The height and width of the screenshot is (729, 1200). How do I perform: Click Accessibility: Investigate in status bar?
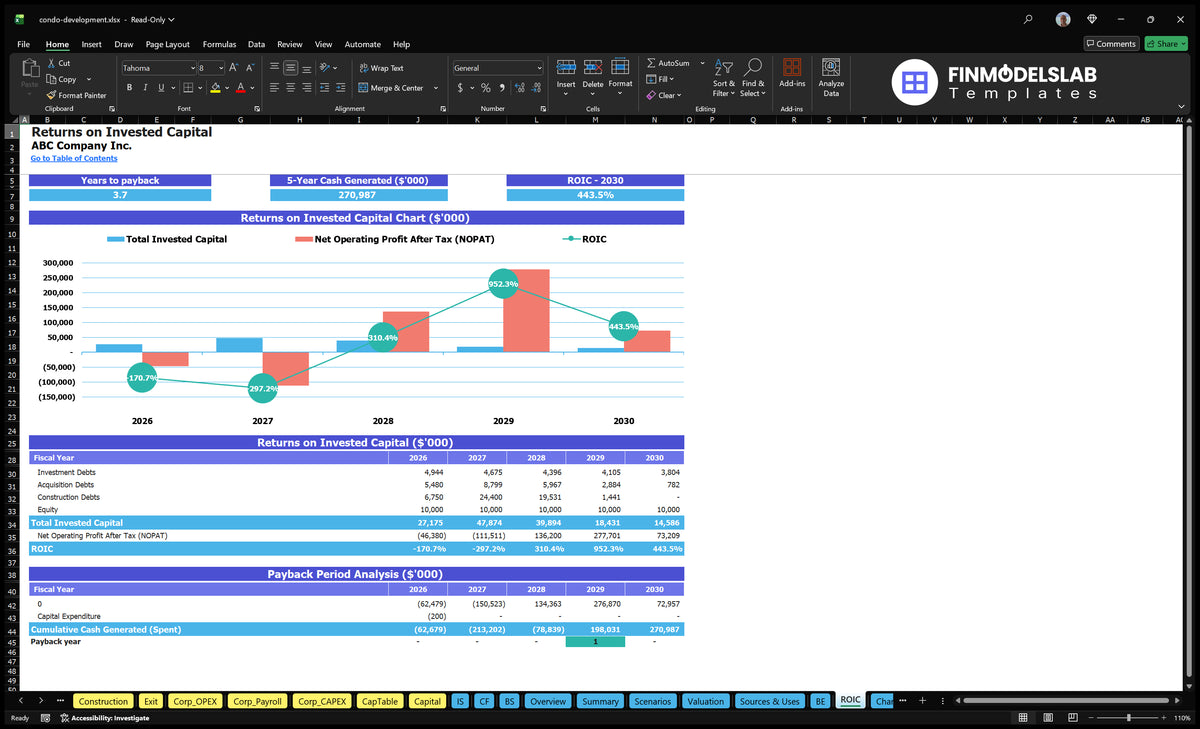[104, 718]
